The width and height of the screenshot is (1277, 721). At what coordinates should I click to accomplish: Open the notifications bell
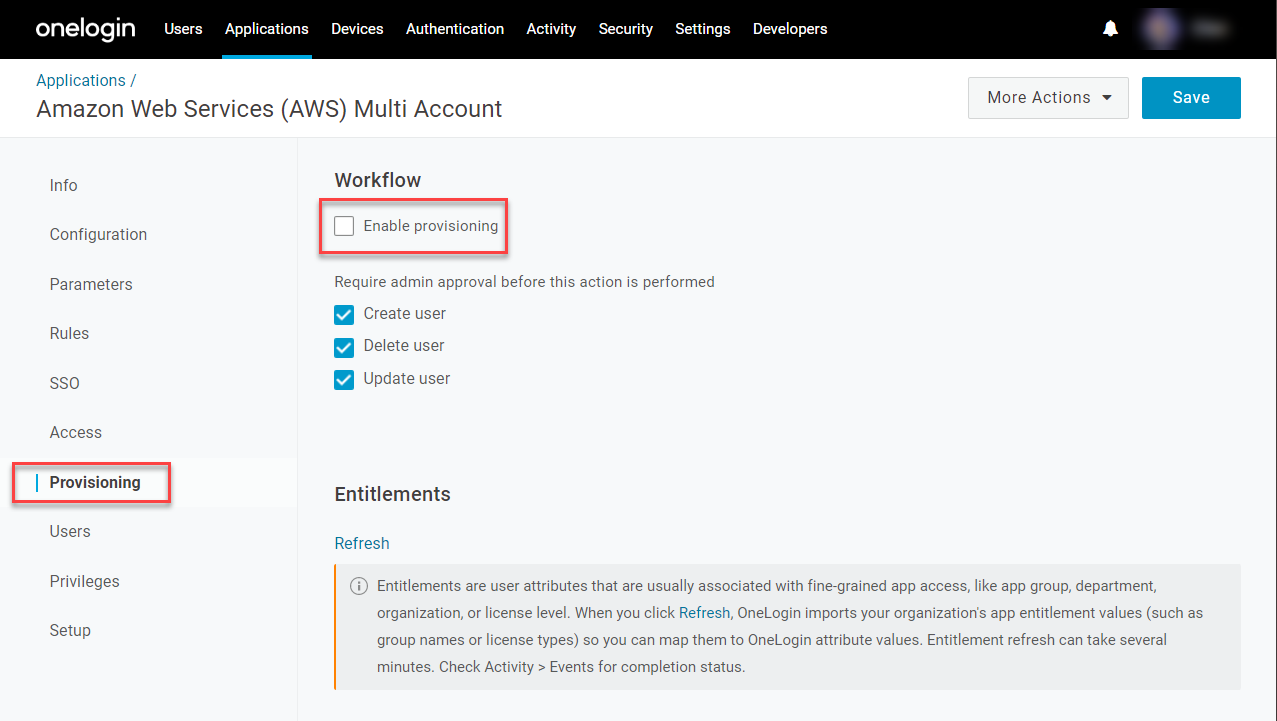coord(1110,29)
